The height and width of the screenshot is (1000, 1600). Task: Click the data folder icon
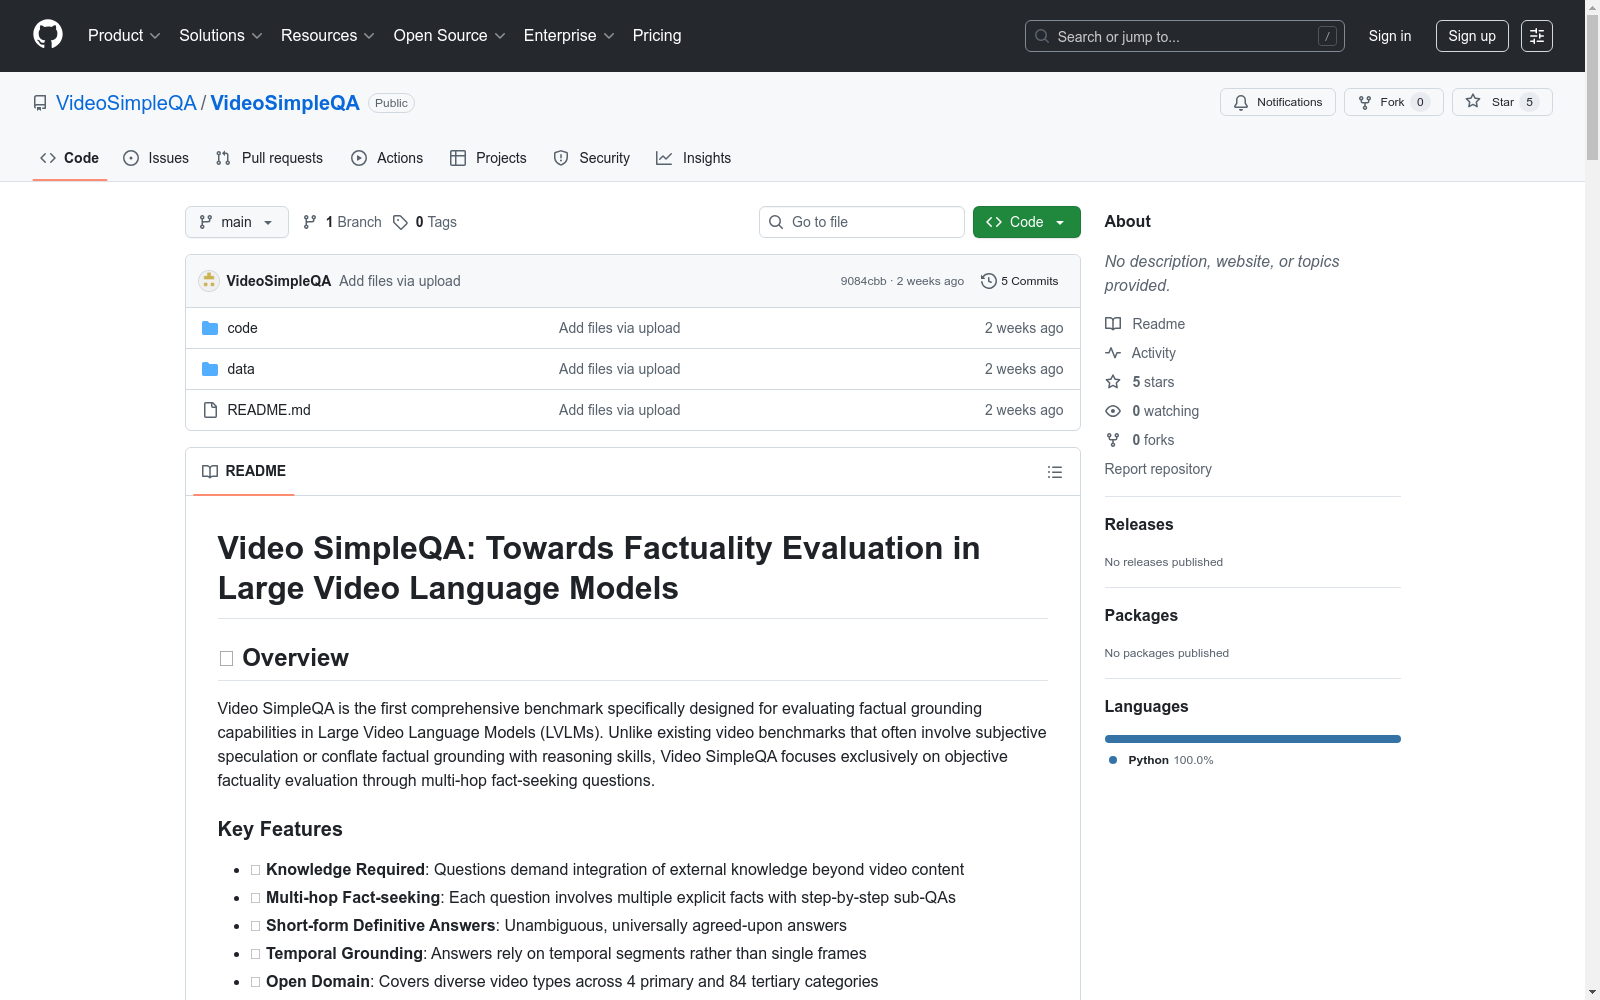tap(210, 369)
